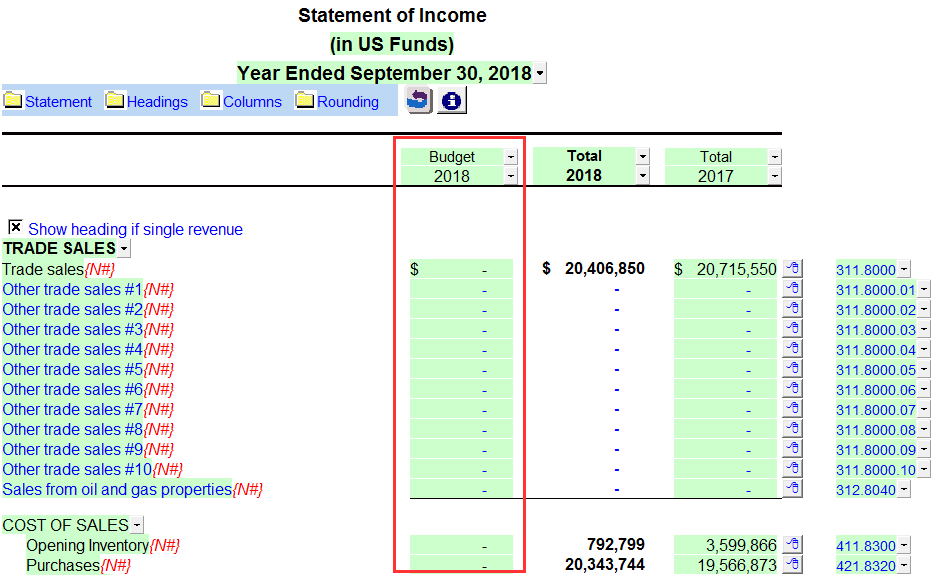The width and height of the screenshot is (940, 575).
Task: Click mouse icon for Other trade sales #9
Action: 793,448
